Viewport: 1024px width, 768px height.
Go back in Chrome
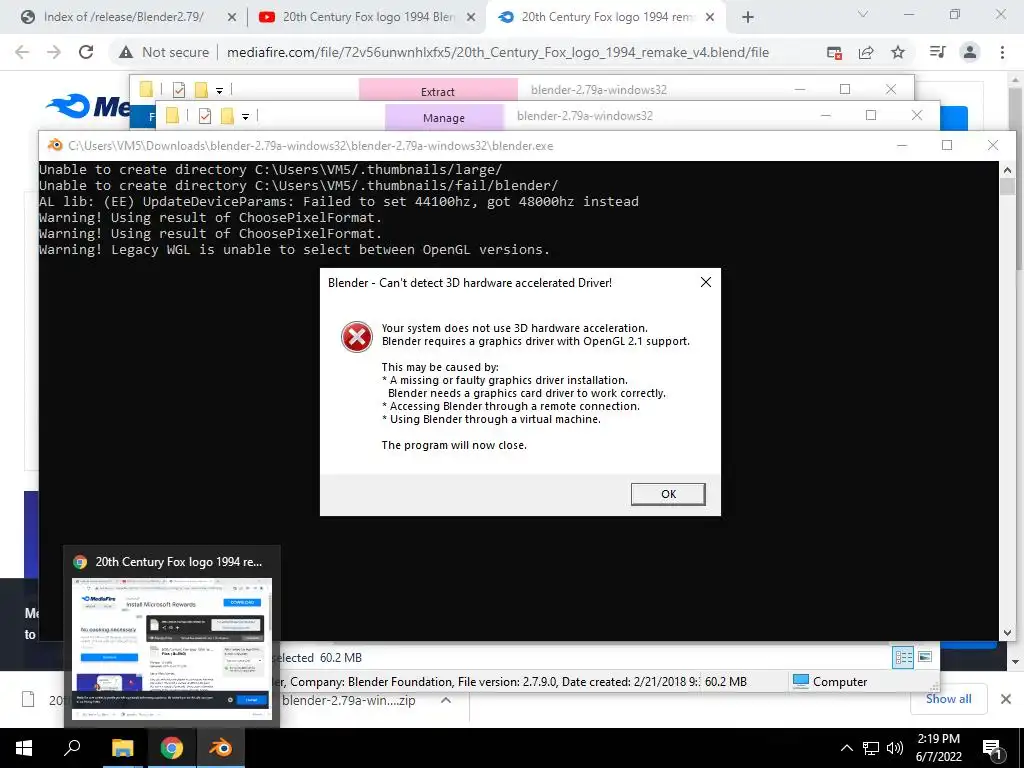(22, 52)
